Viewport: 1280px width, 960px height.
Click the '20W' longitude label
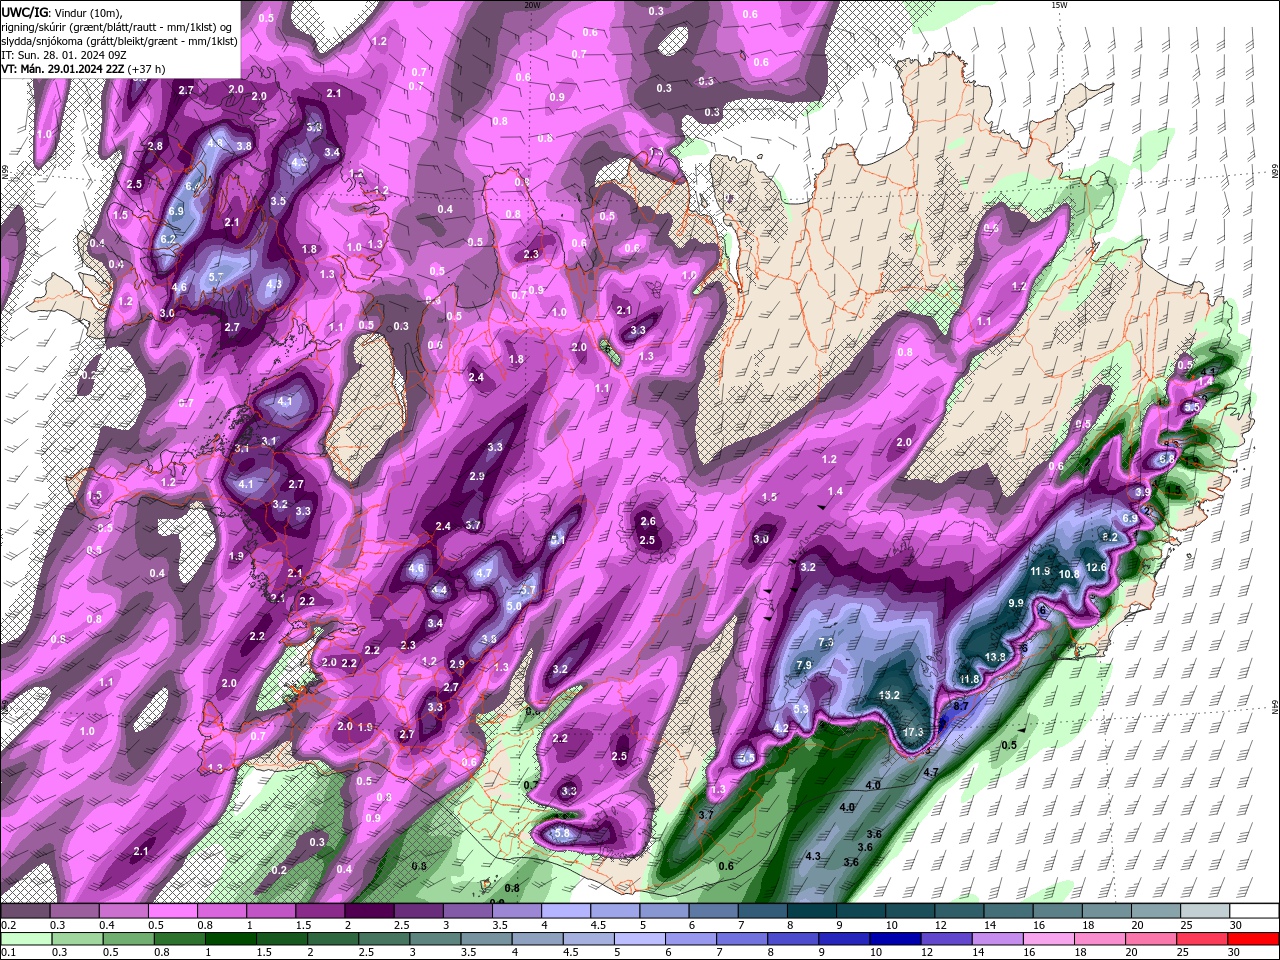coord(532,5)
